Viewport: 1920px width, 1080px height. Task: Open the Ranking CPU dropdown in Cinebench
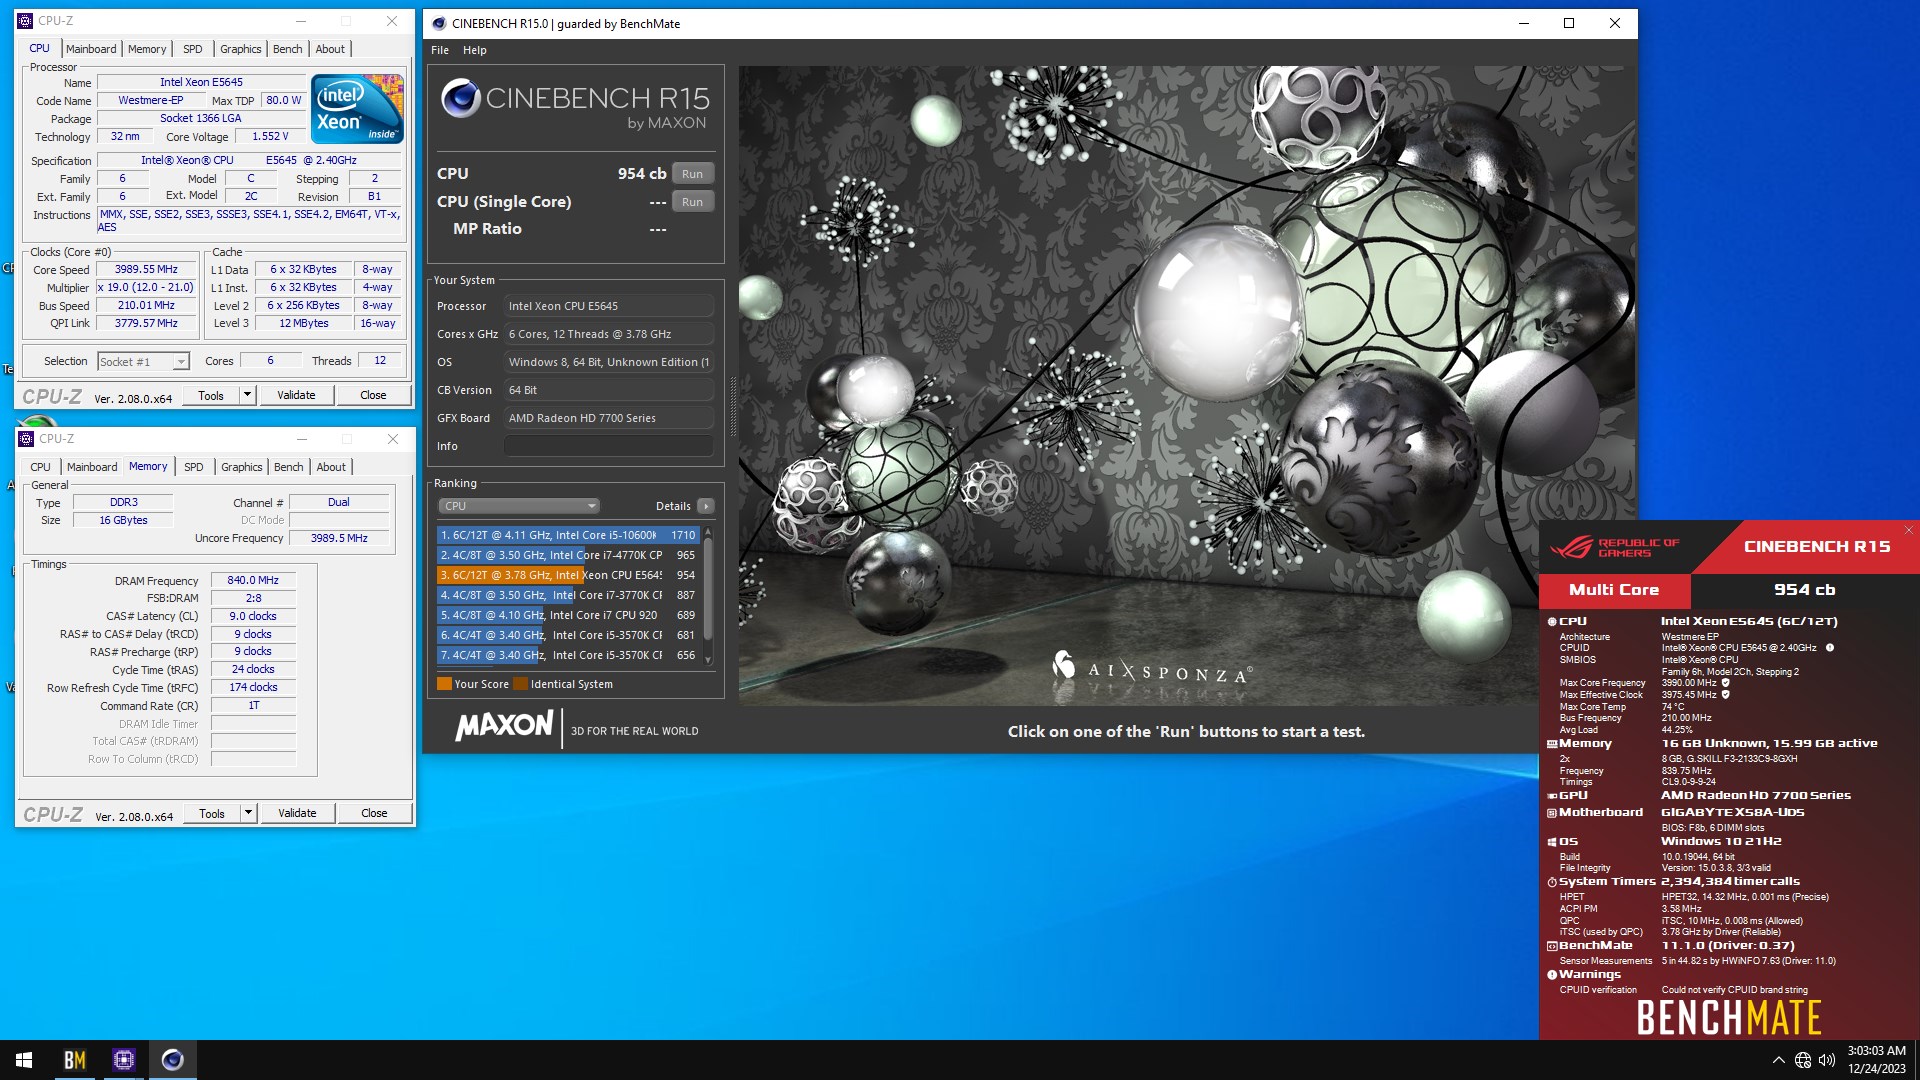point(519,506)
